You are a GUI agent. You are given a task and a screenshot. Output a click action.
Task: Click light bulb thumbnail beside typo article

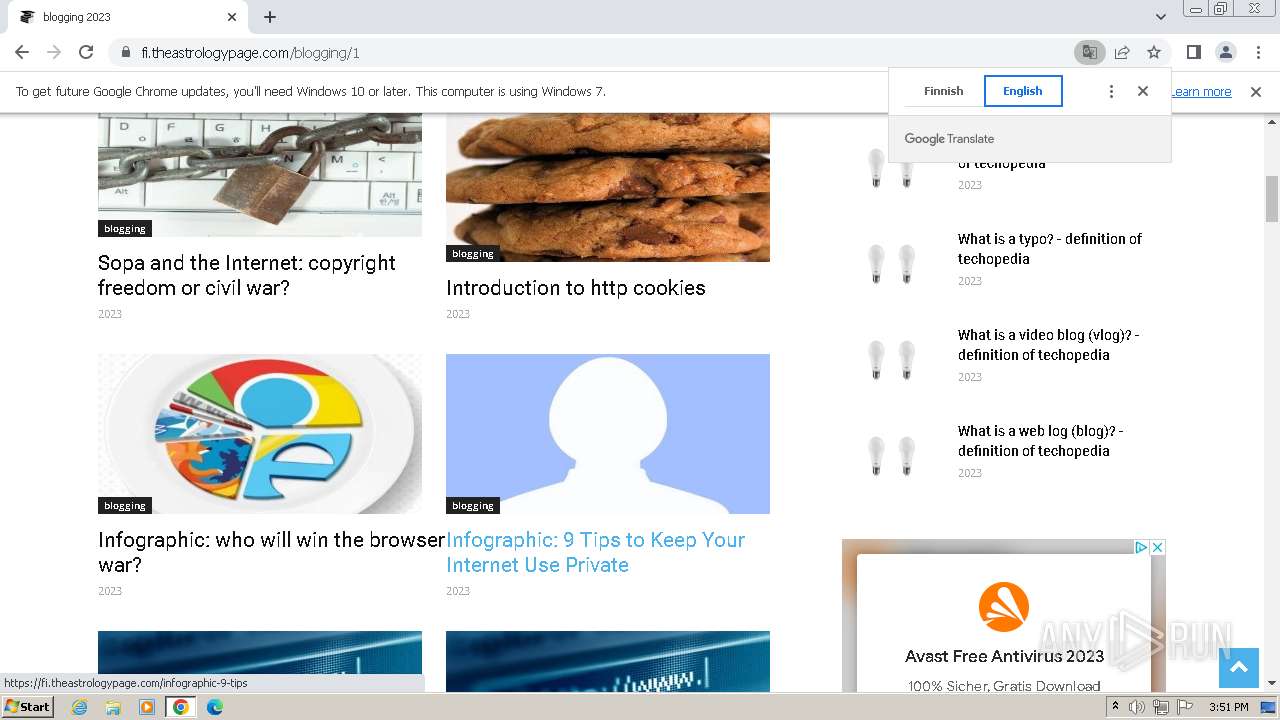[x=892, y=263]
